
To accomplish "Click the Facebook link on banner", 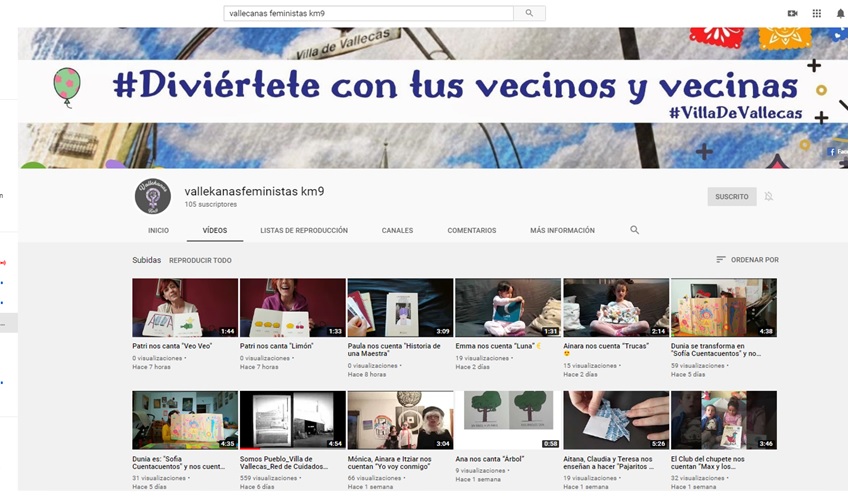I will [837, 151].
